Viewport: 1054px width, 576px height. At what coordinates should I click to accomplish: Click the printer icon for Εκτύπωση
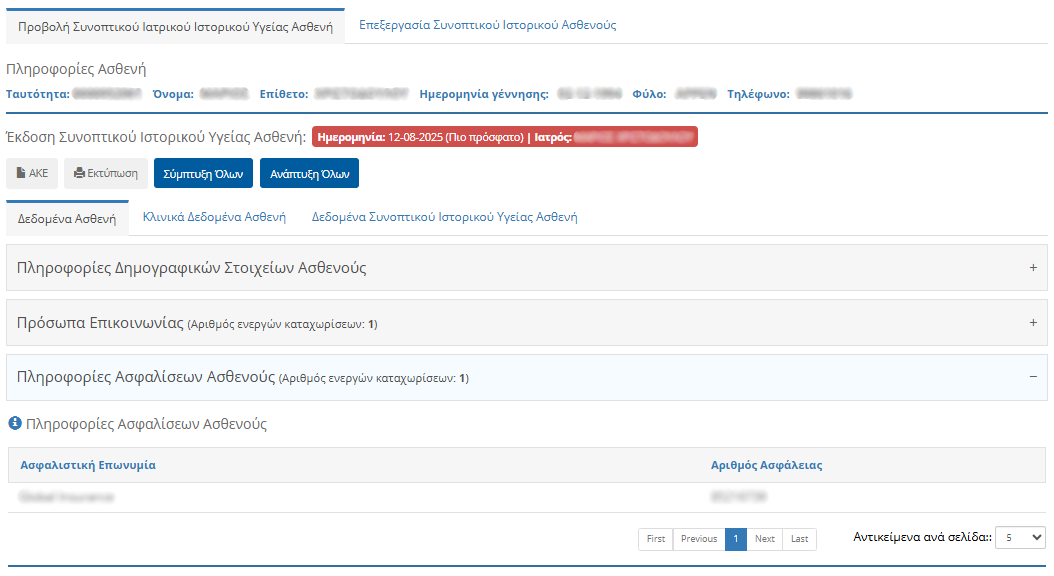point(80,174)
